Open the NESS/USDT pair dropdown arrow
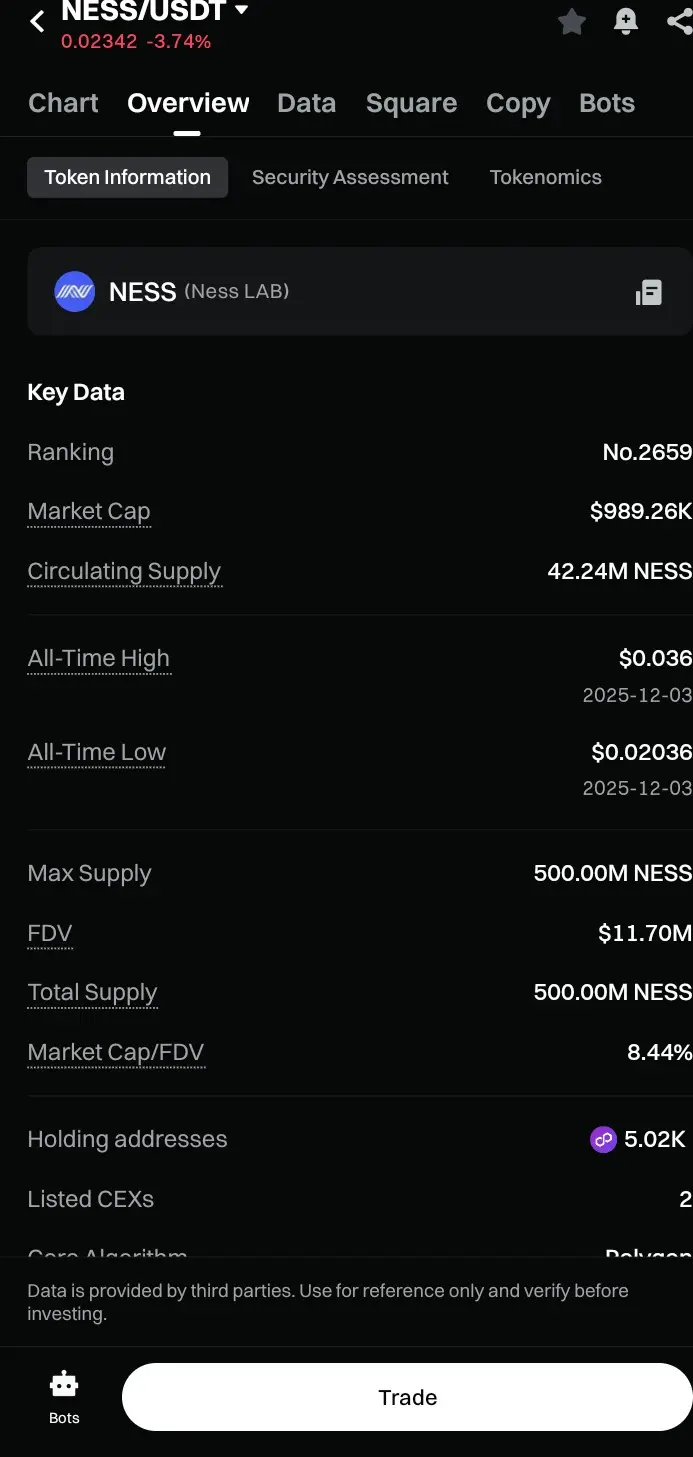This screenshot has height=1457, width=693. click(241, 11)
